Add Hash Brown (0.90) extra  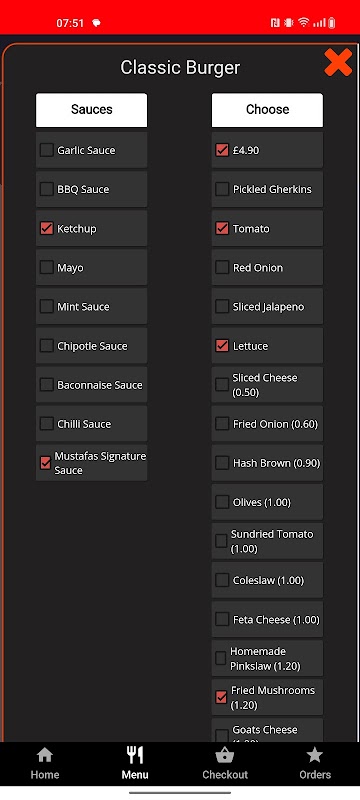tap(222, 463)
